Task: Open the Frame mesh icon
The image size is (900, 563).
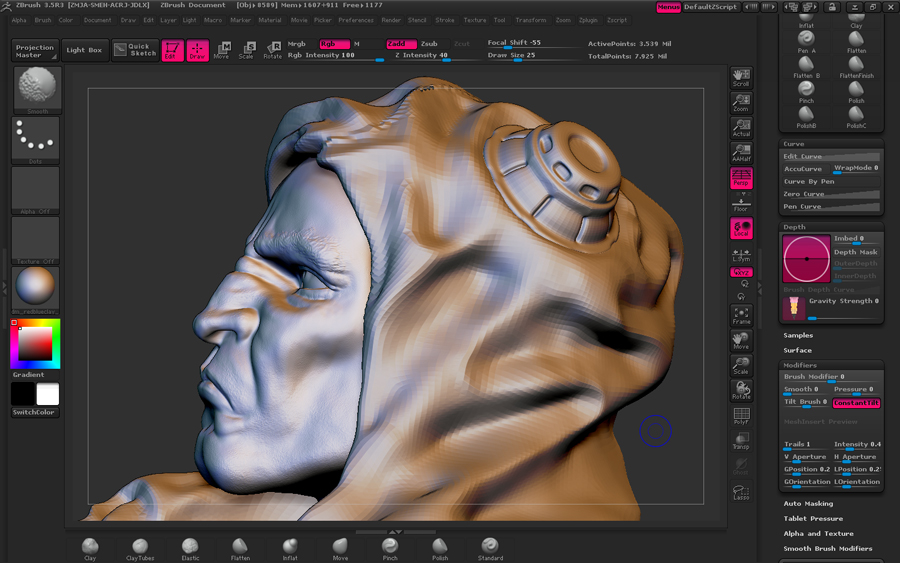Action: pos(741,316)
